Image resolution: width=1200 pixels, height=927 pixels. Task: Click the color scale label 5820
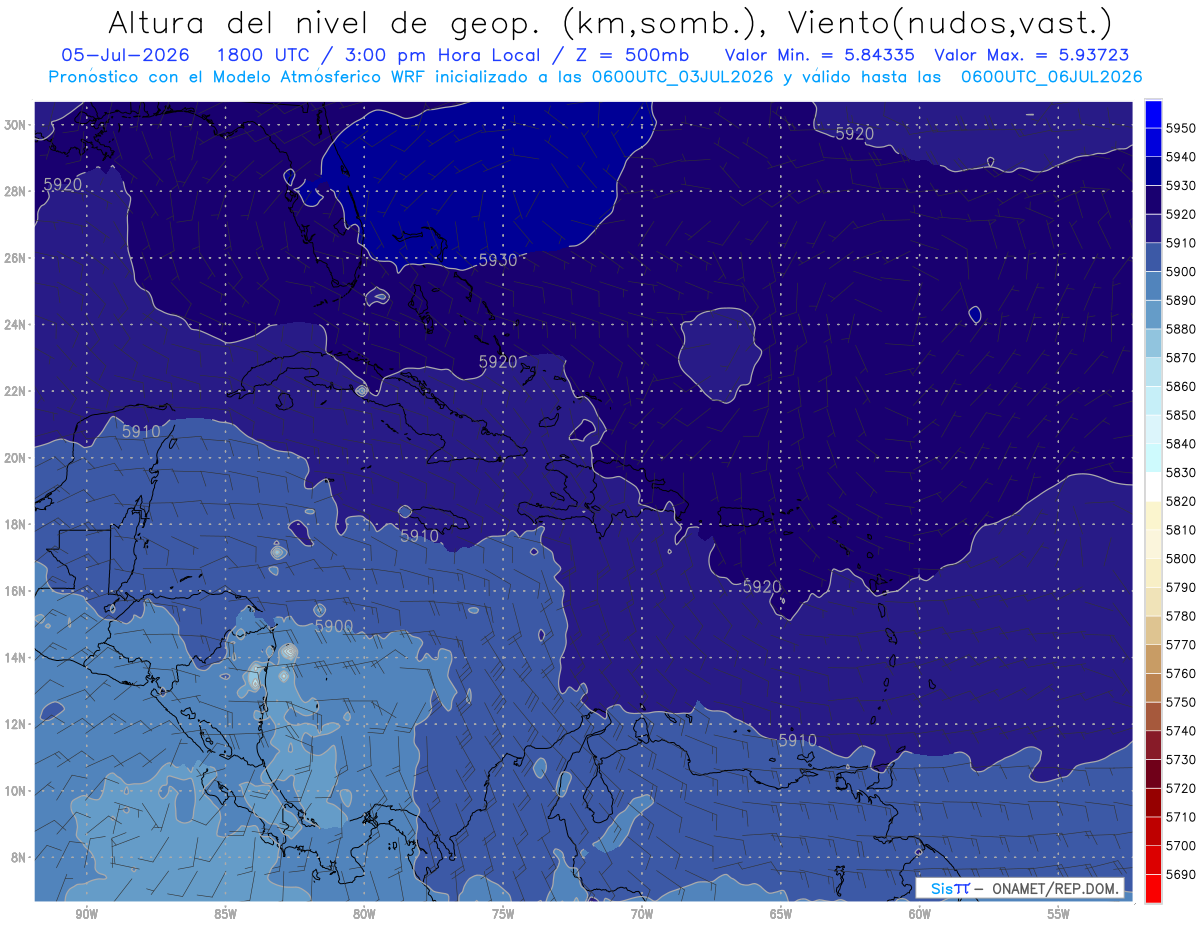click(1180, 501)
